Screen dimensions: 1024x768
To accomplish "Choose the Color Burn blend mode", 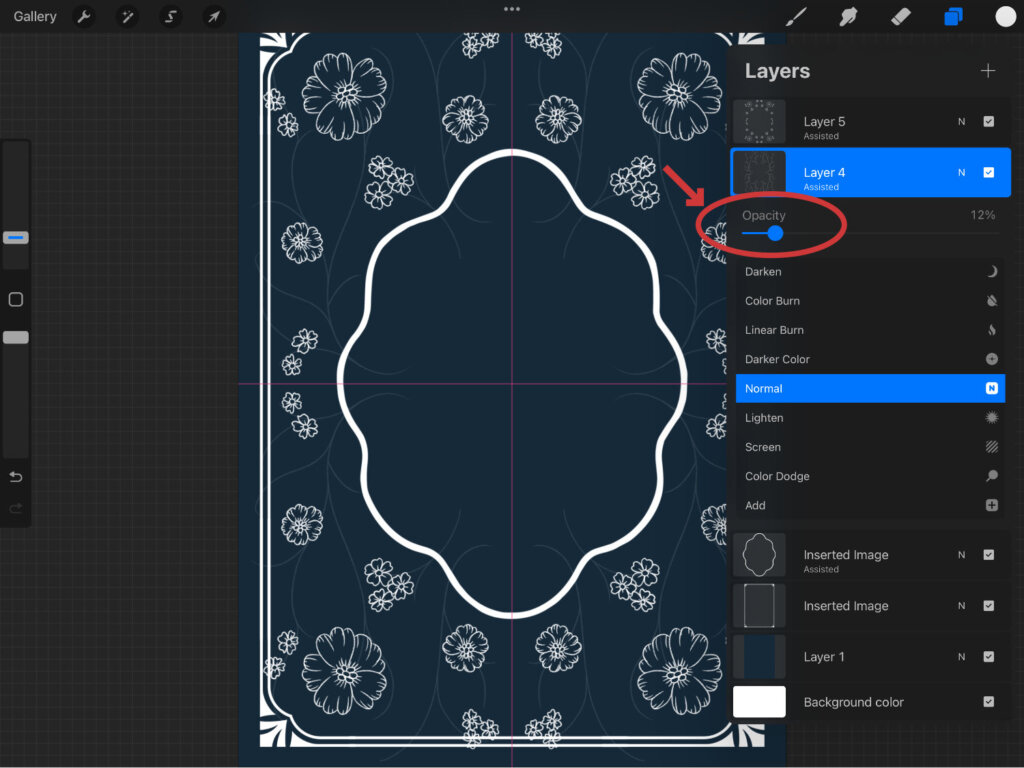I will pos(772,301).
